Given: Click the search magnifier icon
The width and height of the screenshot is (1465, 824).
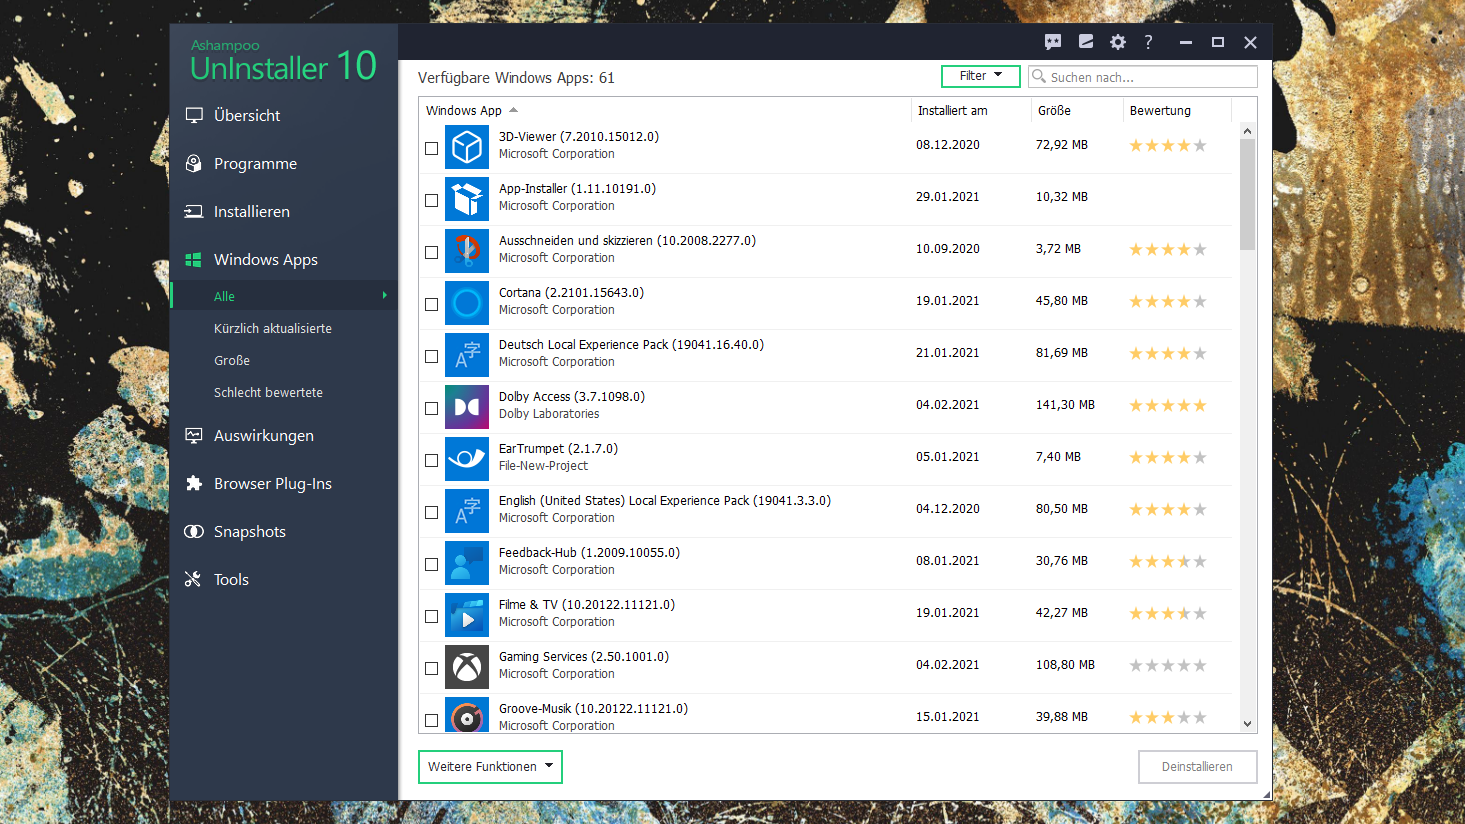Looking at the screenshot, I should [1039, 77].
